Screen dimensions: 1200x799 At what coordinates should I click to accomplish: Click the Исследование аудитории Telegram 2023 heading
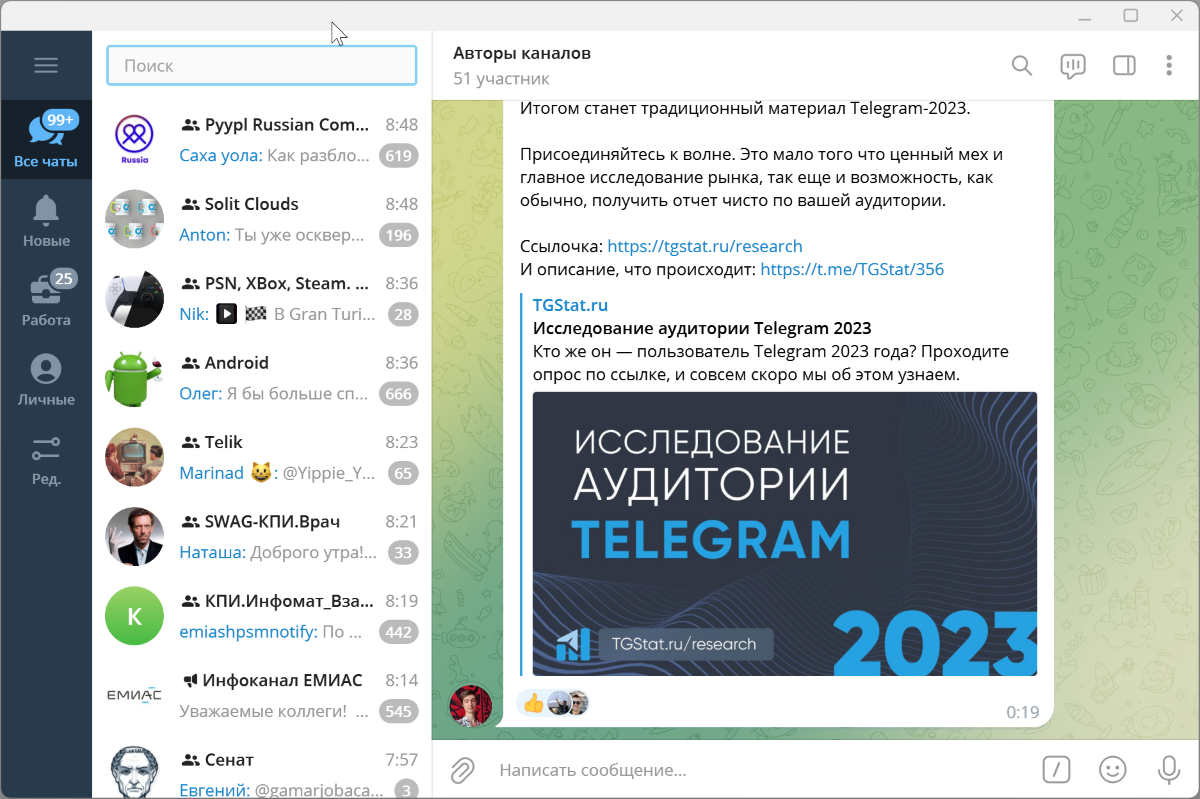702,328
